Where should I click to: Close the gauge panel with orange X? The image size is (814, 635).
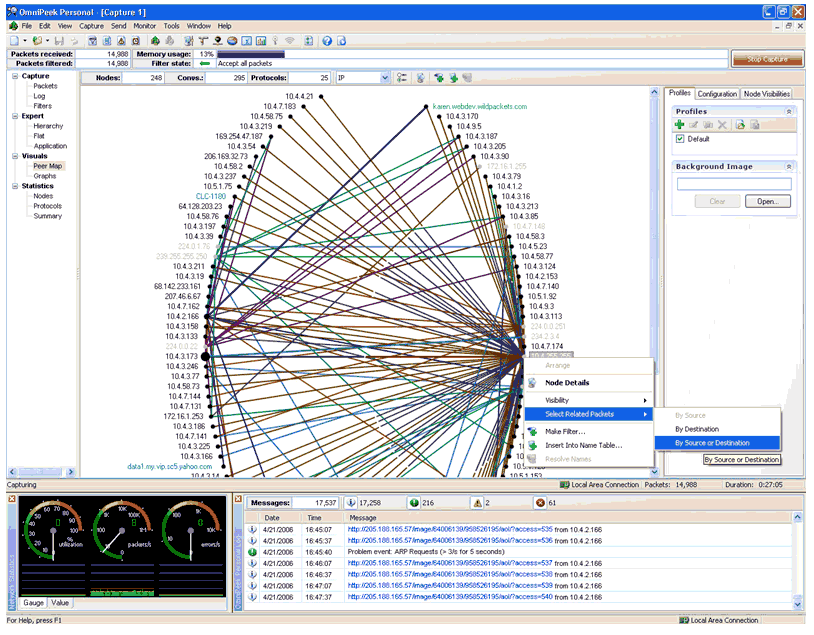click(237, 498)
